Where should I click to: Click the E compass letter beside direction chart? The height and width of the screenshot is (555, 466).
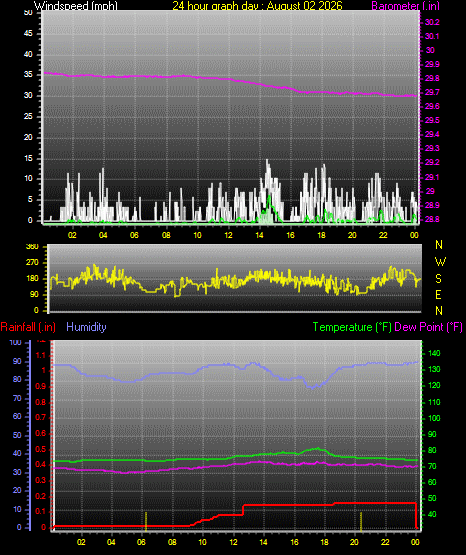click(x=438, y=294)
